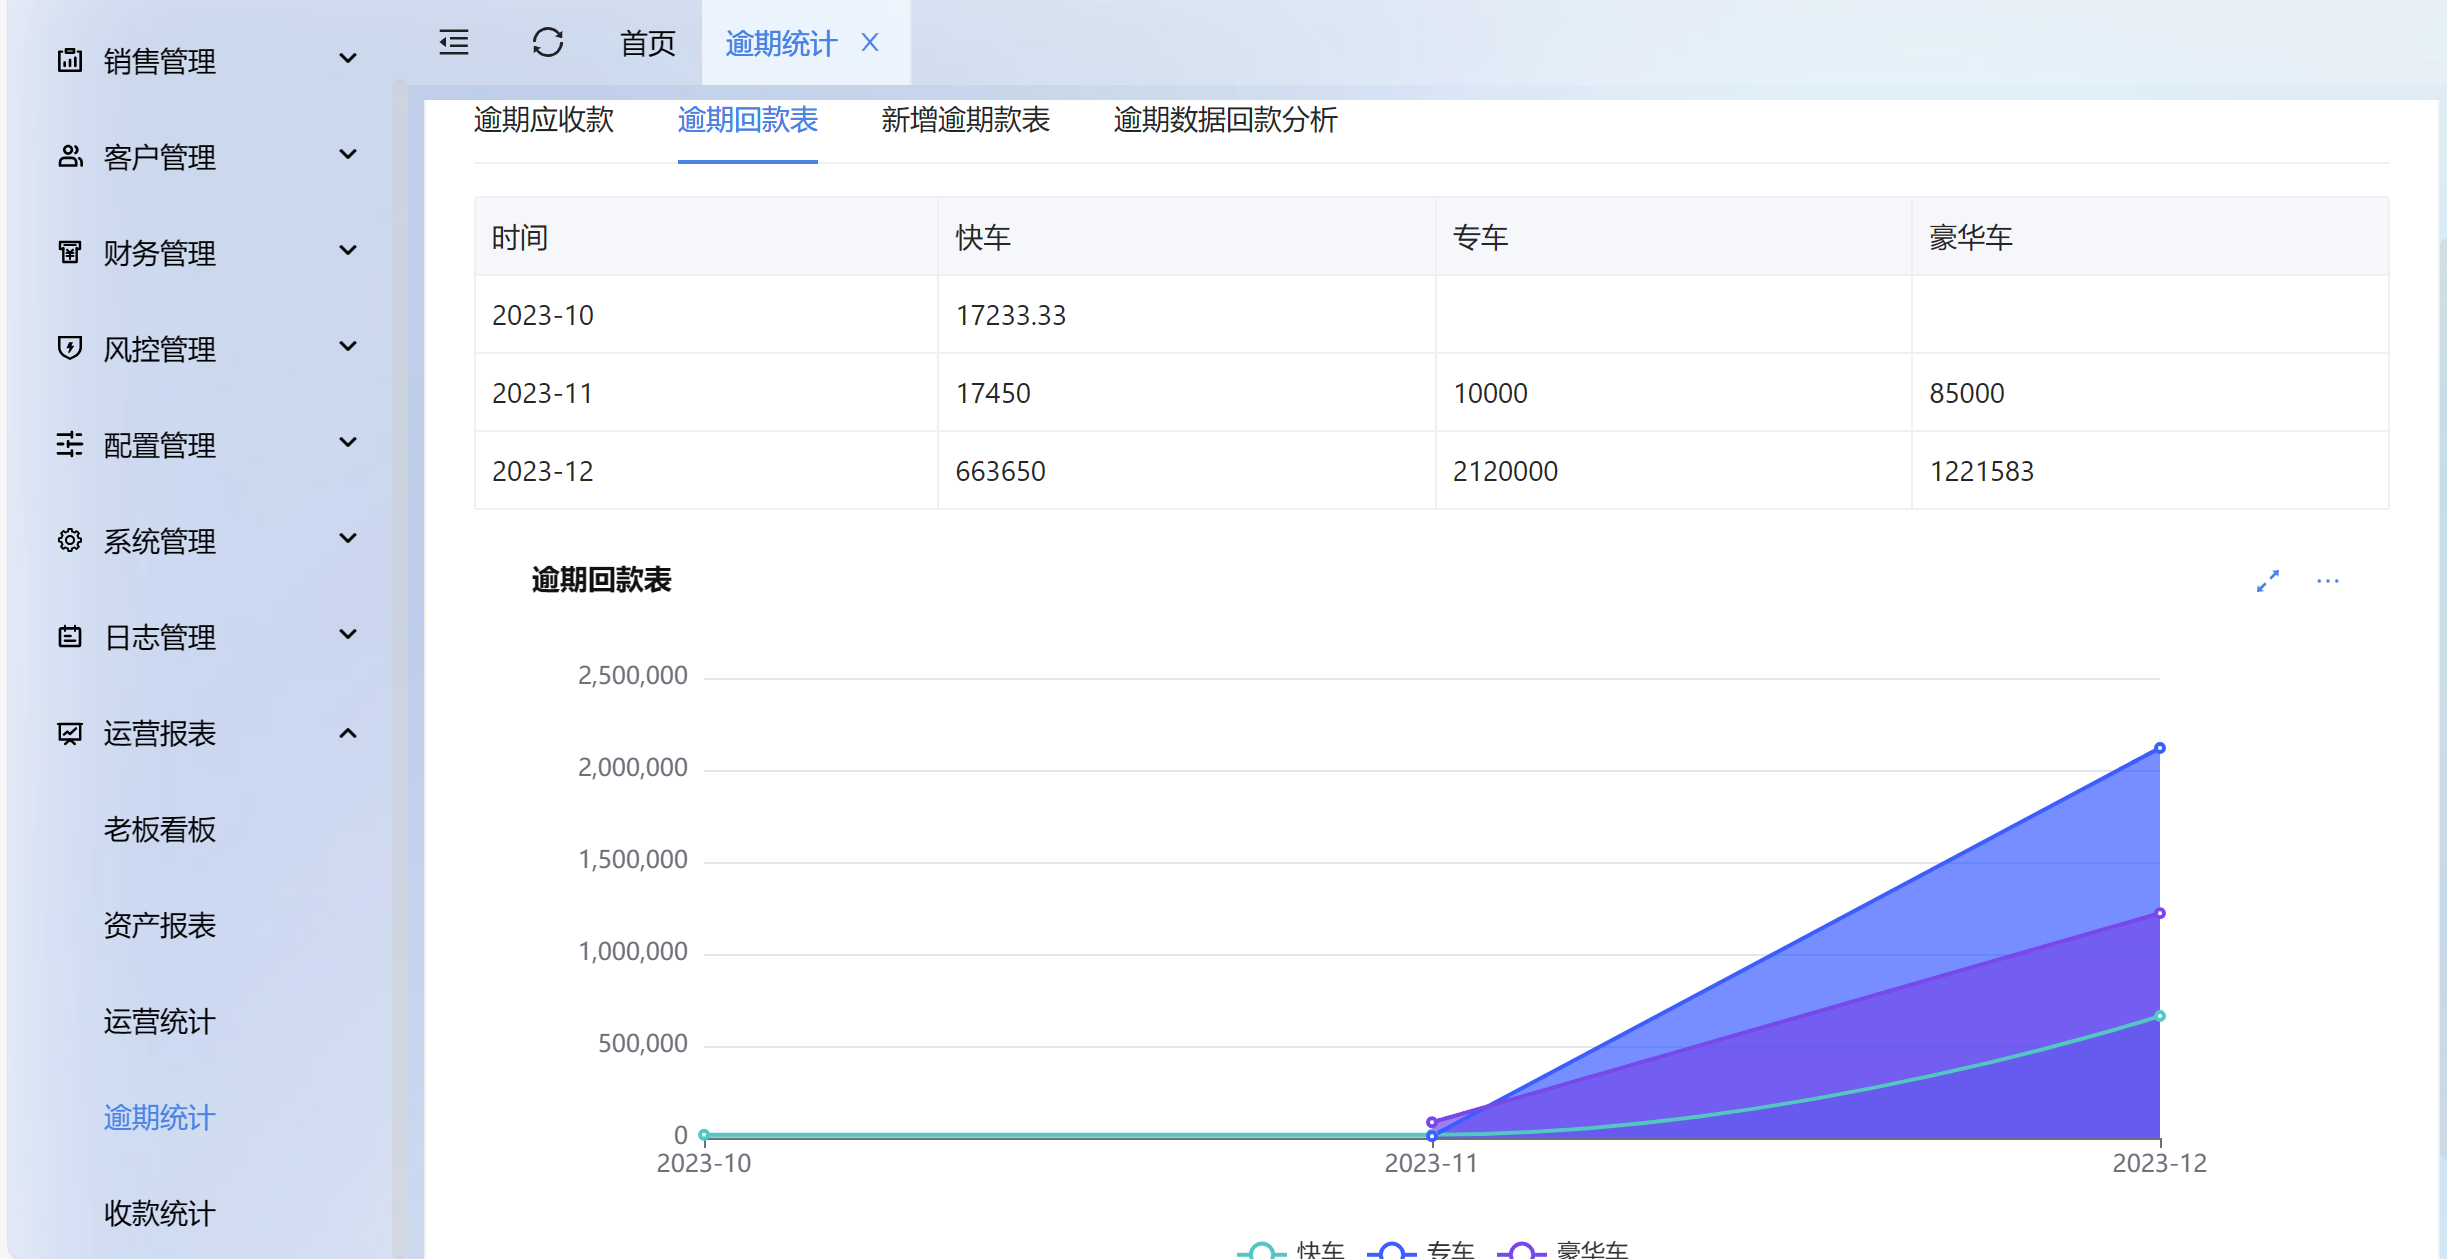Click the 系统管理 gear icon
The image size is (2447, 1259).
click(70, 540)
